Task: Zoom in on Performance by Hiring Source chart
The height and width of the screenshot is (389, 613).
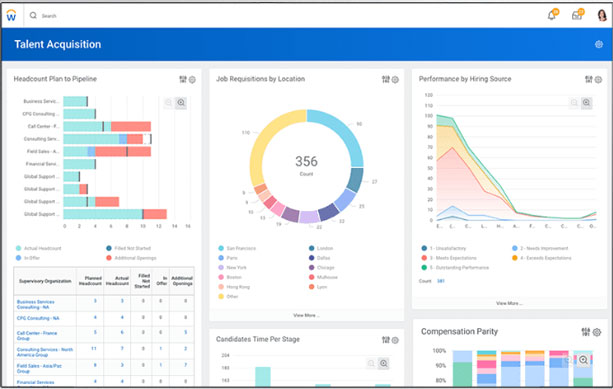Action: [586, 102]
